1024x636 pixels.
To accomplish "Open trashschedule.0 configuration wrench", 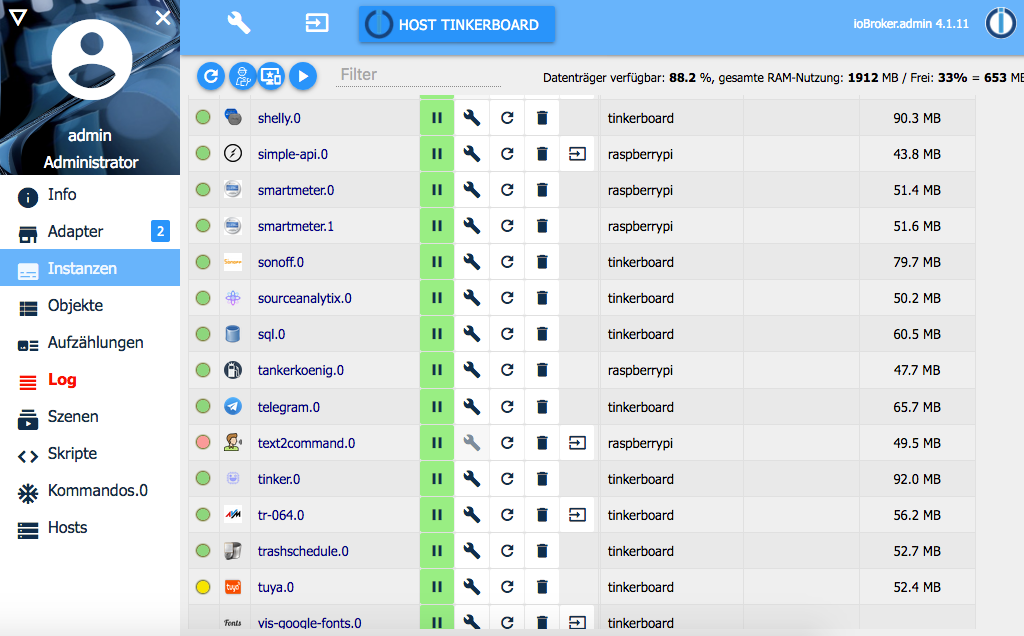I will tap(472, 551).
